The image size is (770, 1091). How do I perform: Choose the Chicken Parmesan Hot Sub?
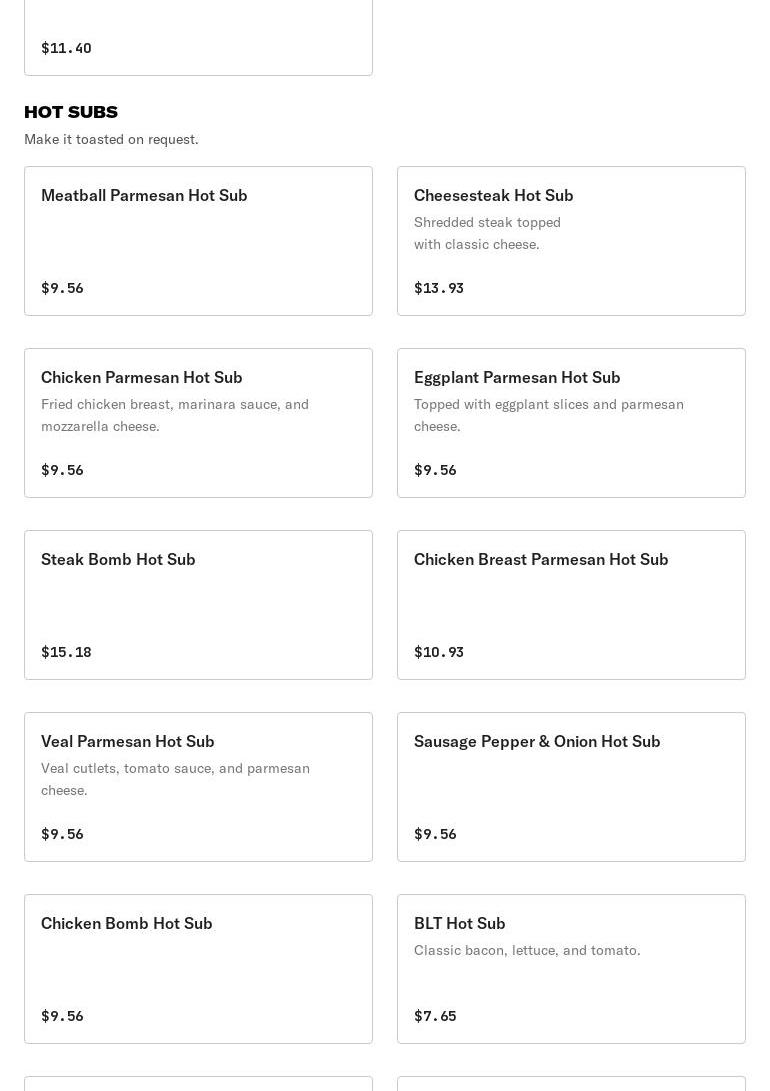[x=198, y=423]
